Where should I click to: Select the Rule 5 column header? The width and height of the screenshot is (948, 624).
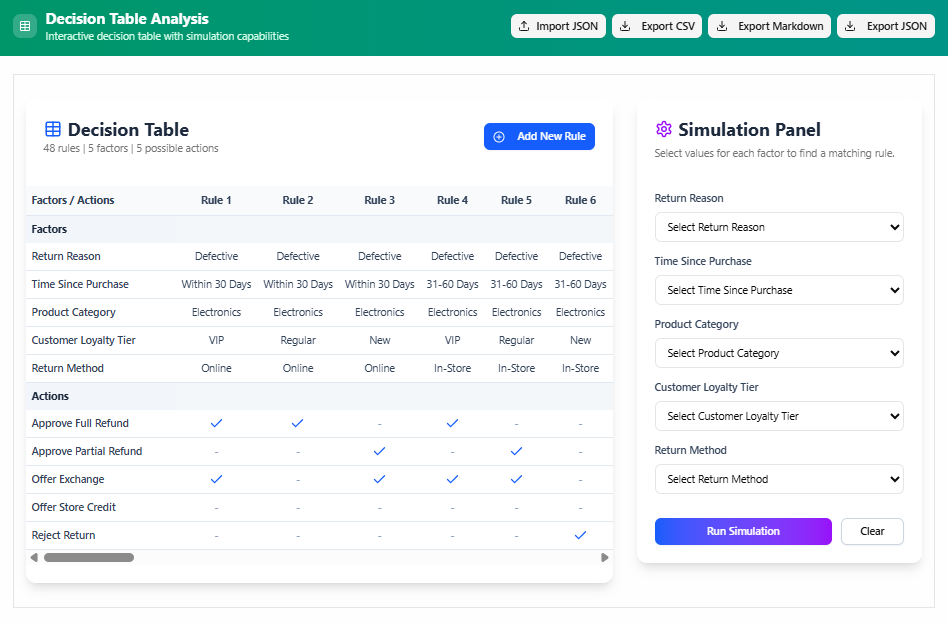pyautogui.click(x=516, y=200)
